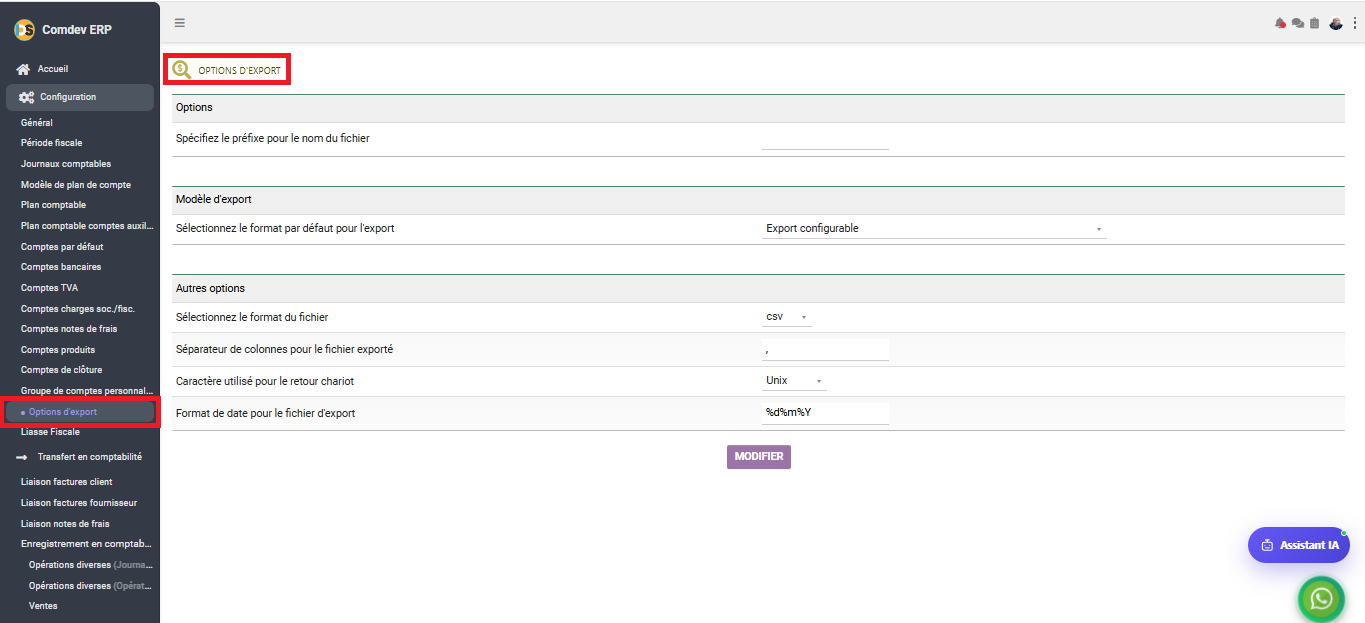This screenshot has width=1365, height=623.
Task: Click the hamburger menu icon in top bar
Action: click(180, 23)
